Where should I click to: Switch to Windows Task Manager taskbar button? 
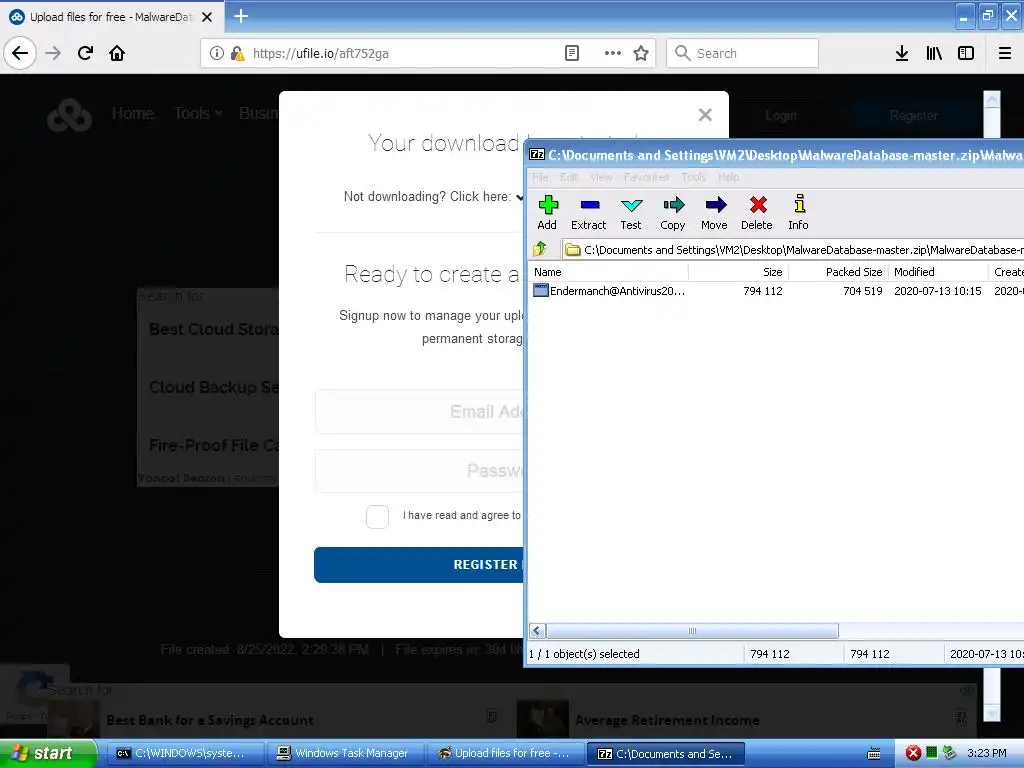(x=346, y=754)
